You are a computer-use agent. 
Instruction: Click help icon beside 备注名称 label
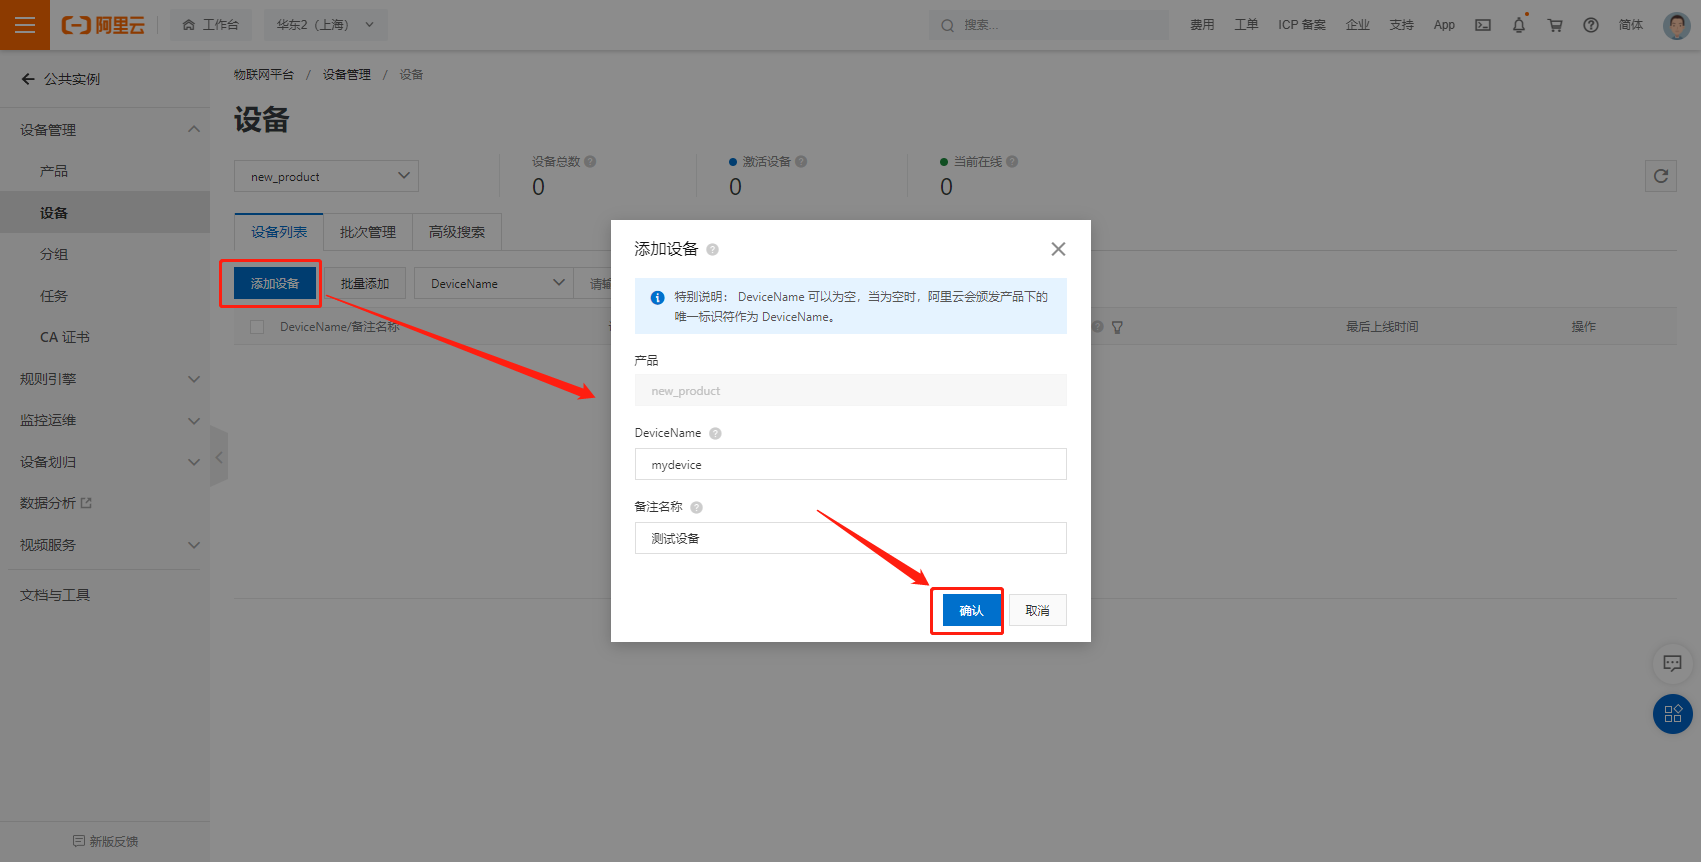pos(696,508)
